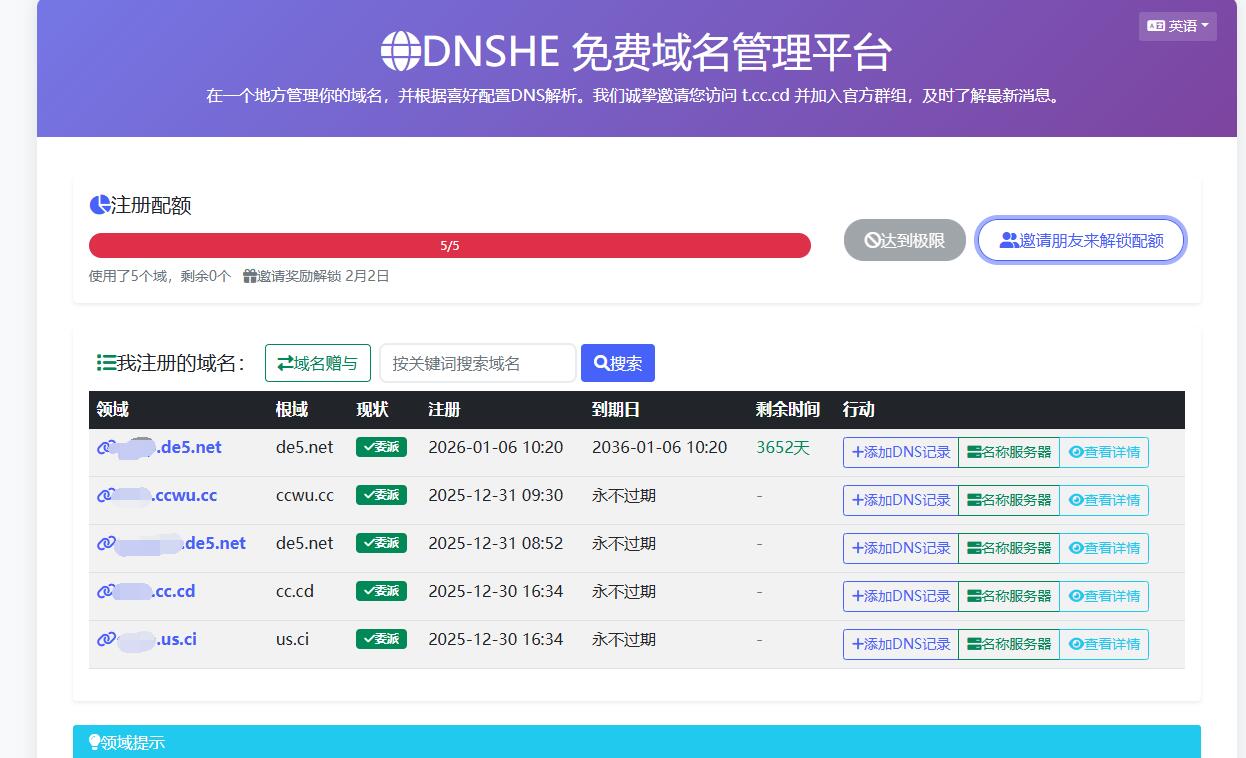1246x758 pixels.
Task: Click the lightbulb icon on the 领域提示 bar
Action: 93,742
